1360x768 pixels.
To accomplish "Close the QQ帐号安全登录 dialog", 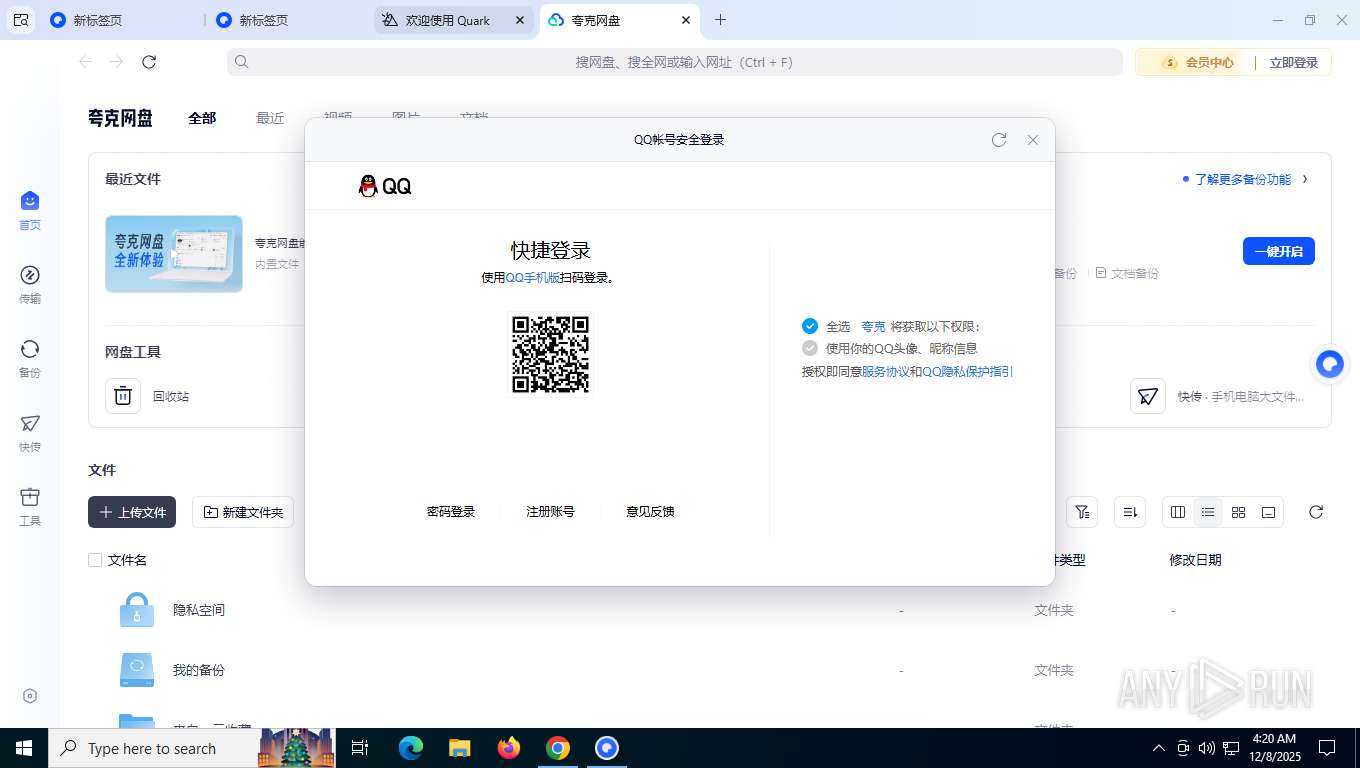I will [x=1033, y=140].
